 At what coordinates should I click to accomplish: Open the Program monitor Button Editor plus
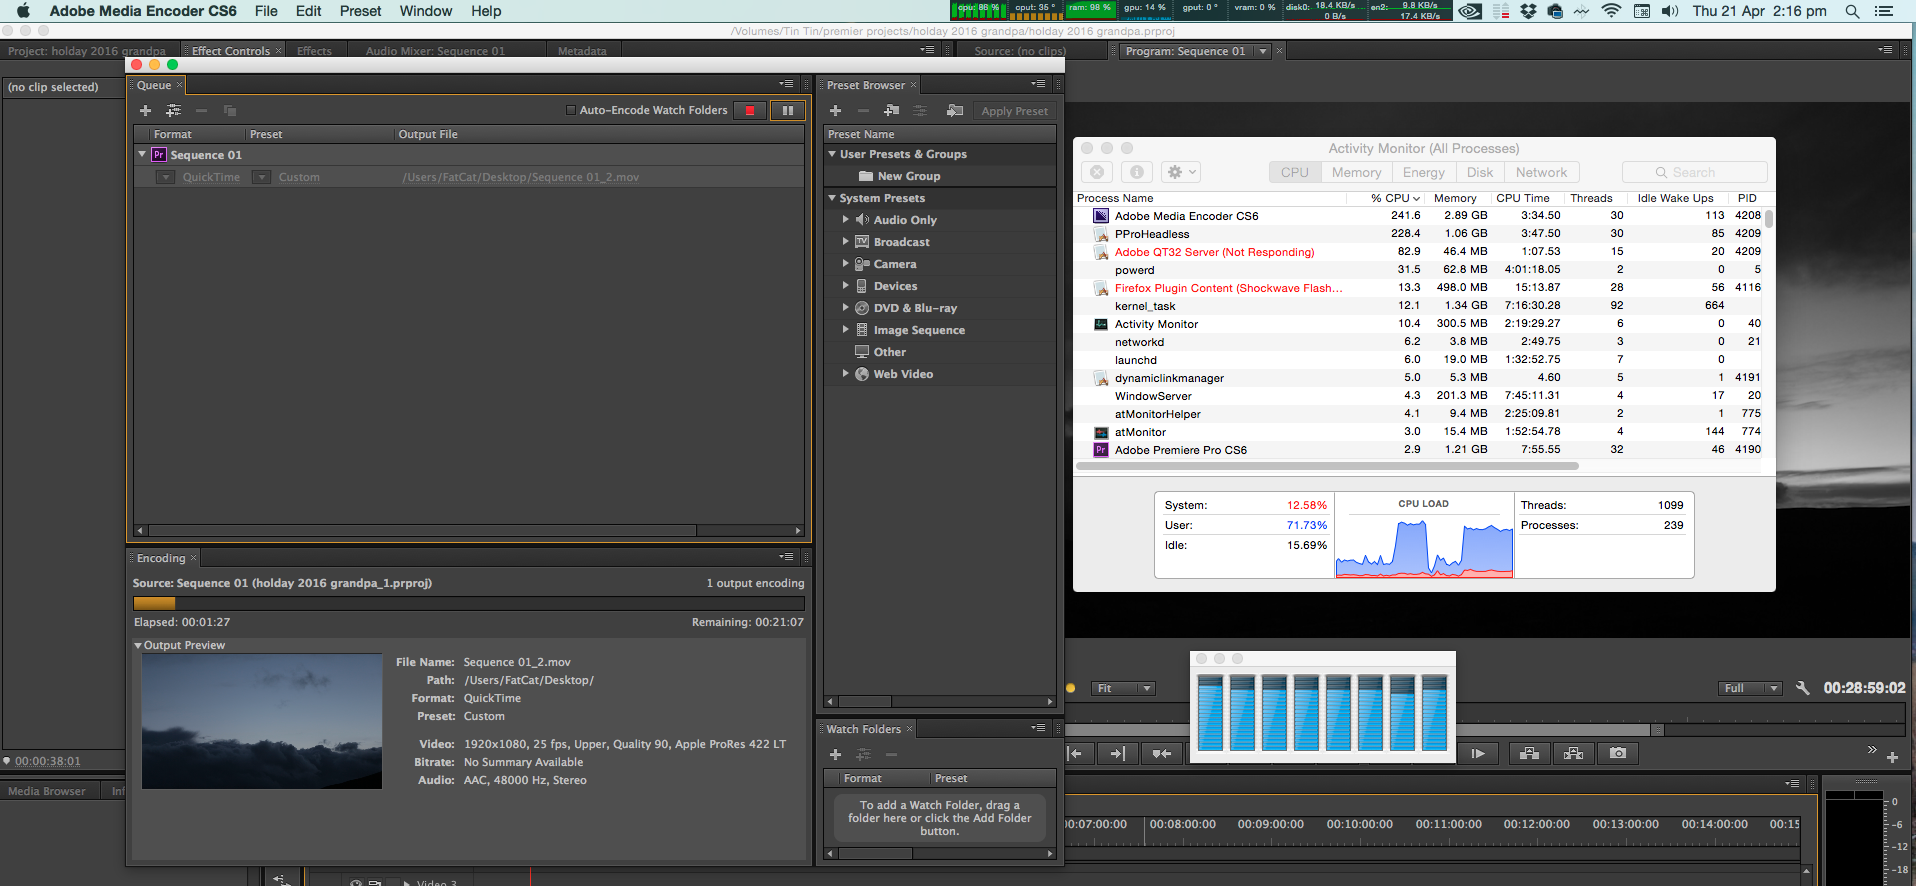coord(1892,758)
